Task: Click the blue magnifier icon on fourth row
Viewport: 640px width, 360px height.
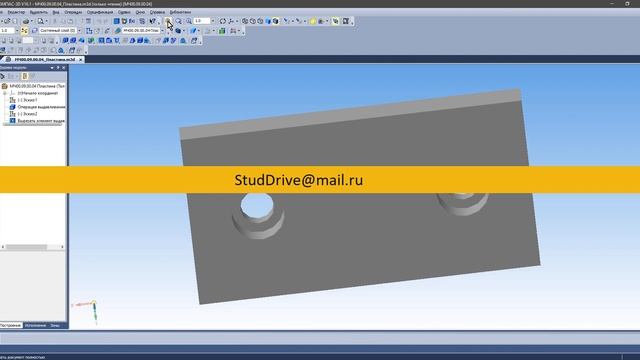Action: pos(61,50)
